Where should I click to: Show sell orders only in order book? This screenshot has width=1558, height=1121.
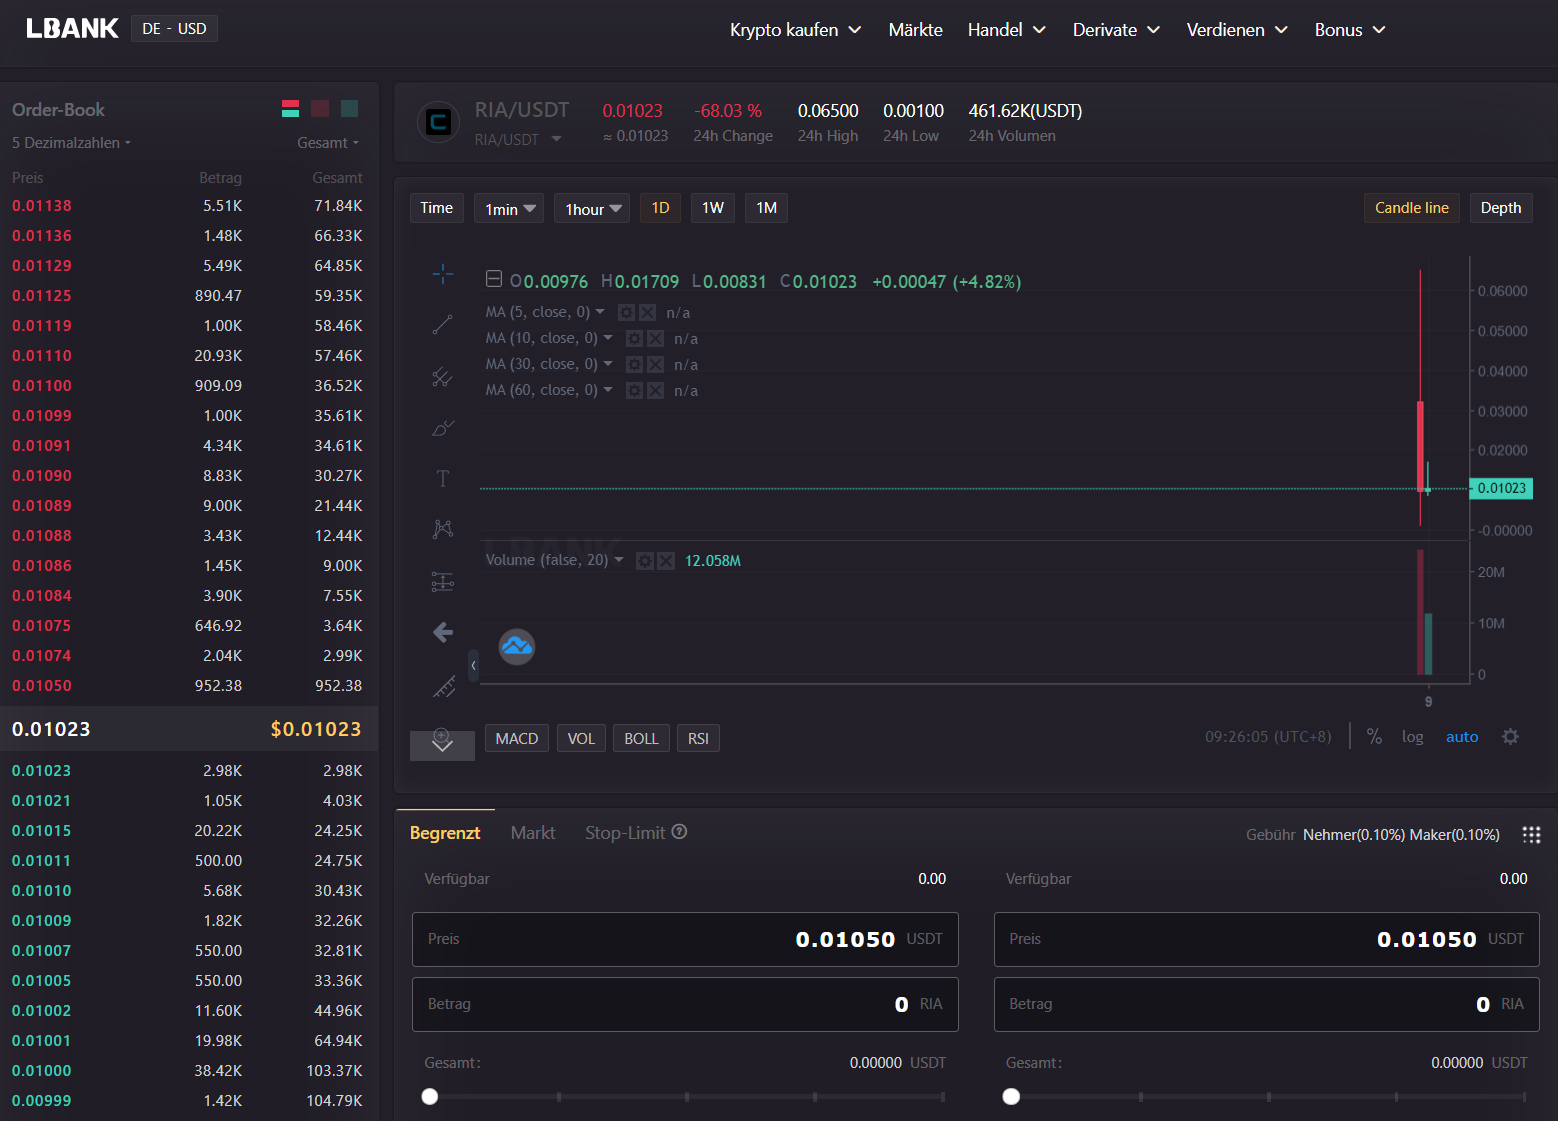(x=320, y=109)
